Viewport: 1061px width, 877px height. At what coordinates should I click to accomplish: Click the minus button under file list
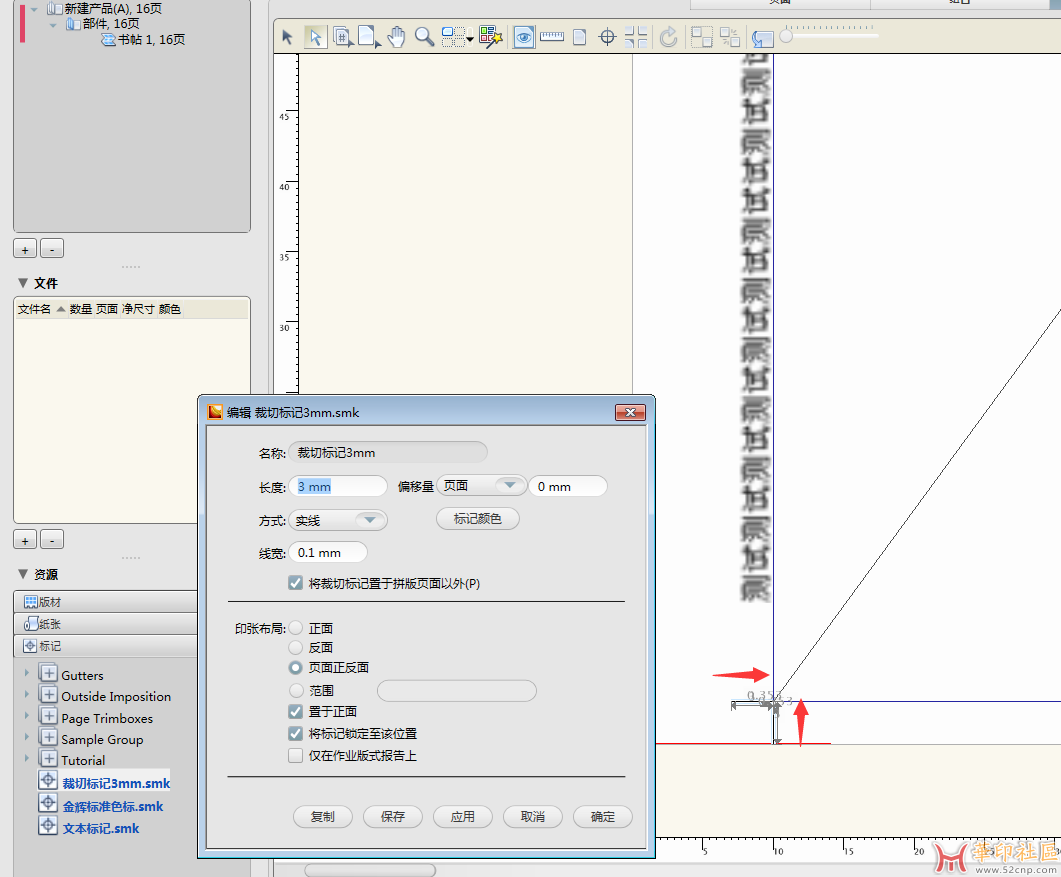pos(52,540)
